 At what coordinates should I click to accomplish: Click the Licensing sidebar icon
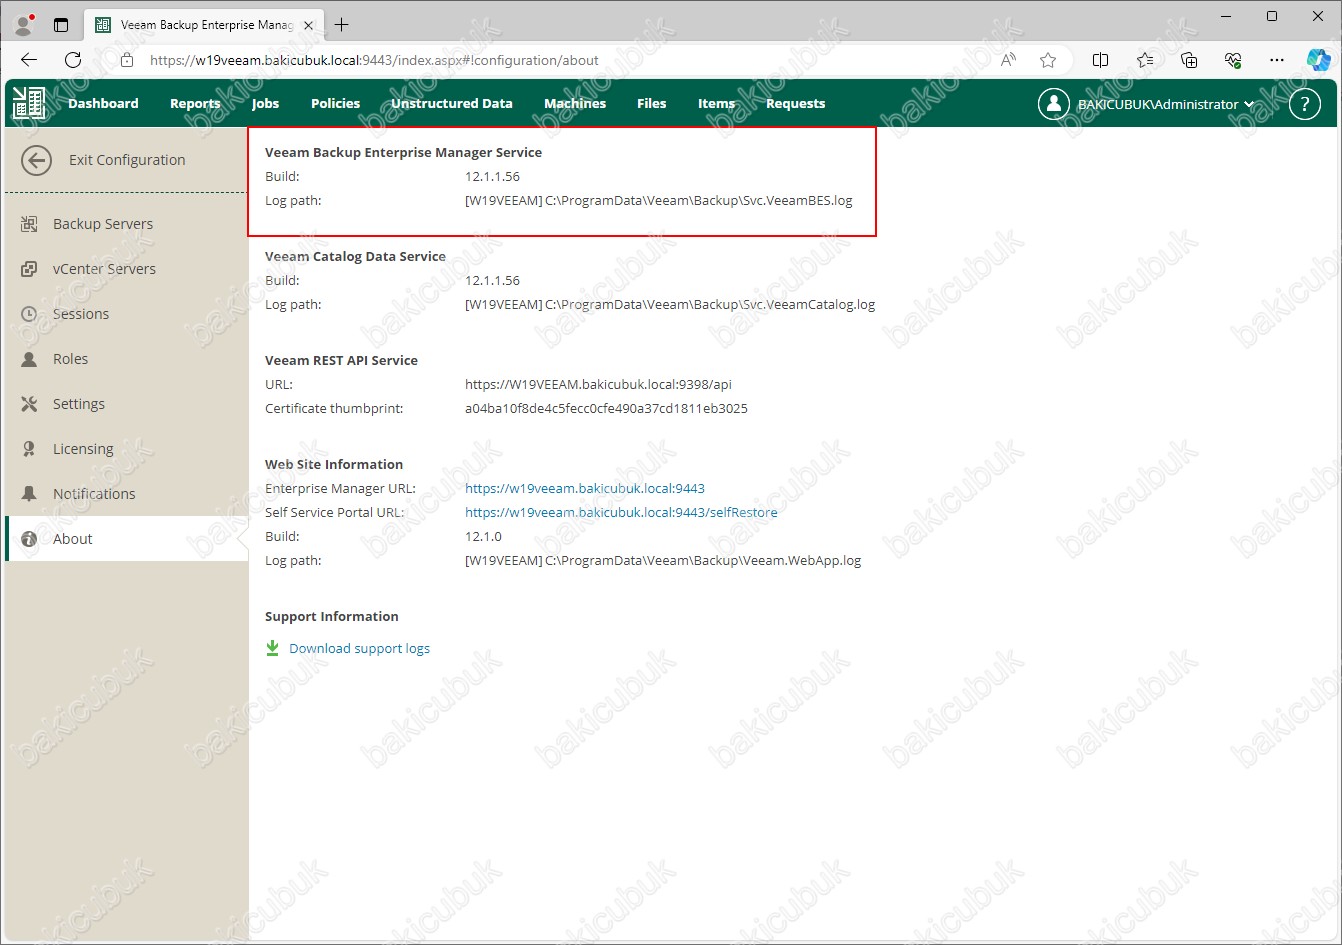click(29, 449)
